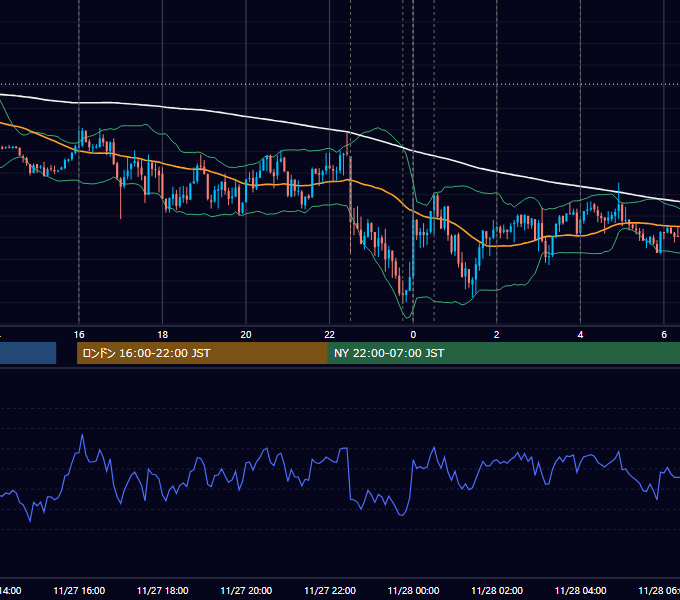Click the 11/27 22:00 date axis label
Viewport: 680px width, 600px height.
click(330, 591)
